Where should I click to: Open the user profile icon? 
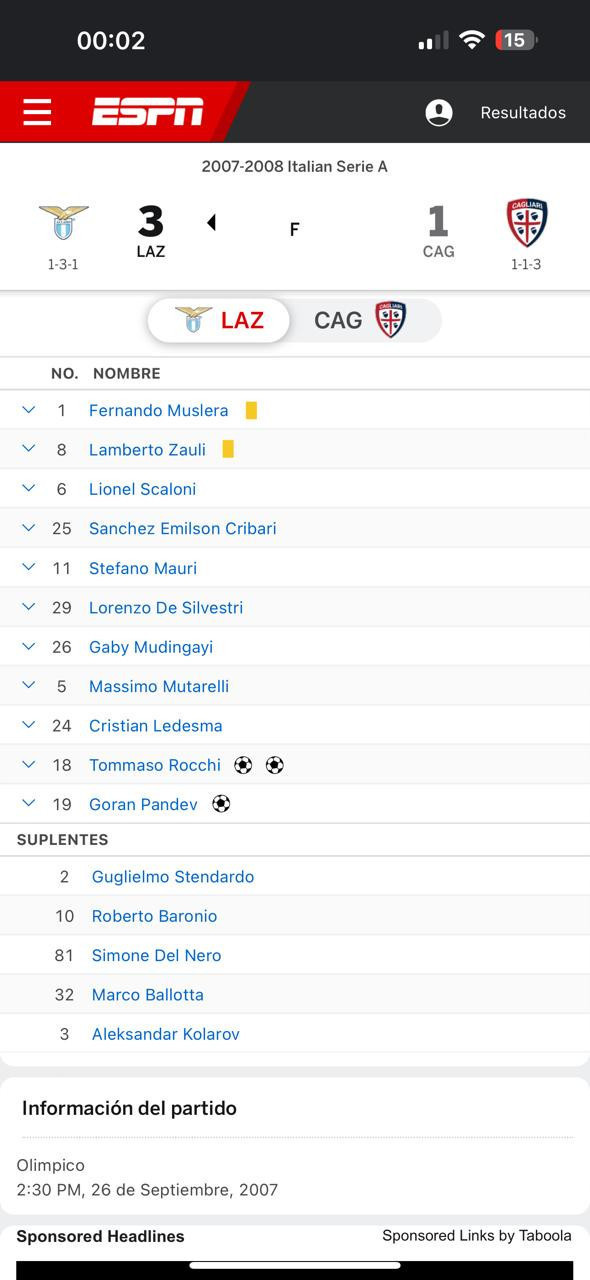[439, 113]
